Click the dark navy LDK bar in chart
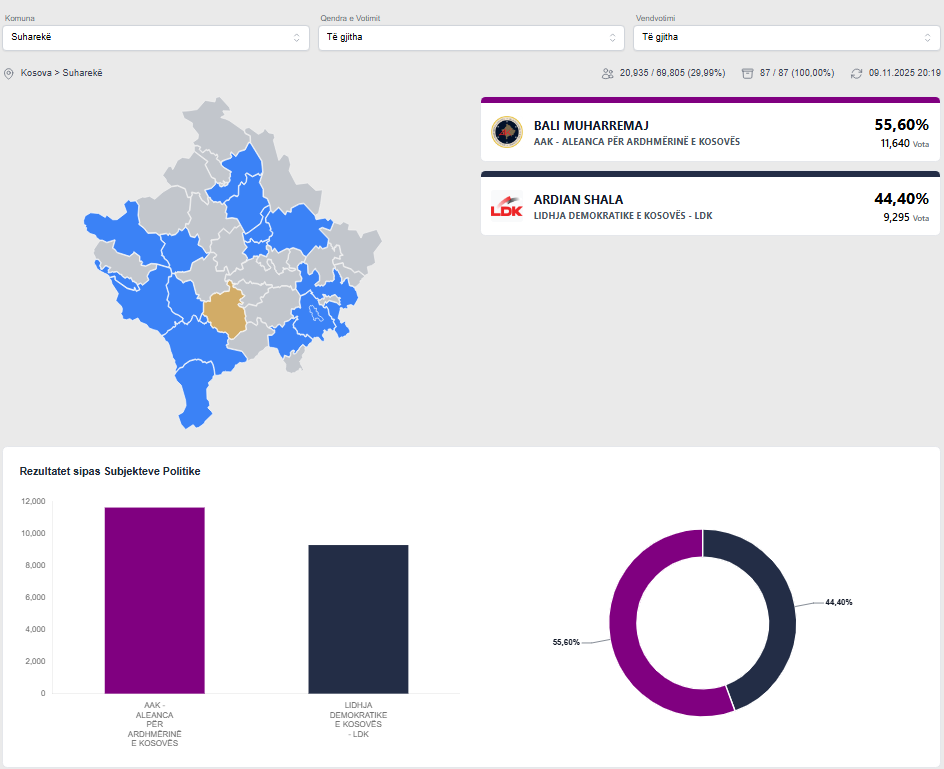The height and width of the screenshot is (769, 944). click(358, 618)
